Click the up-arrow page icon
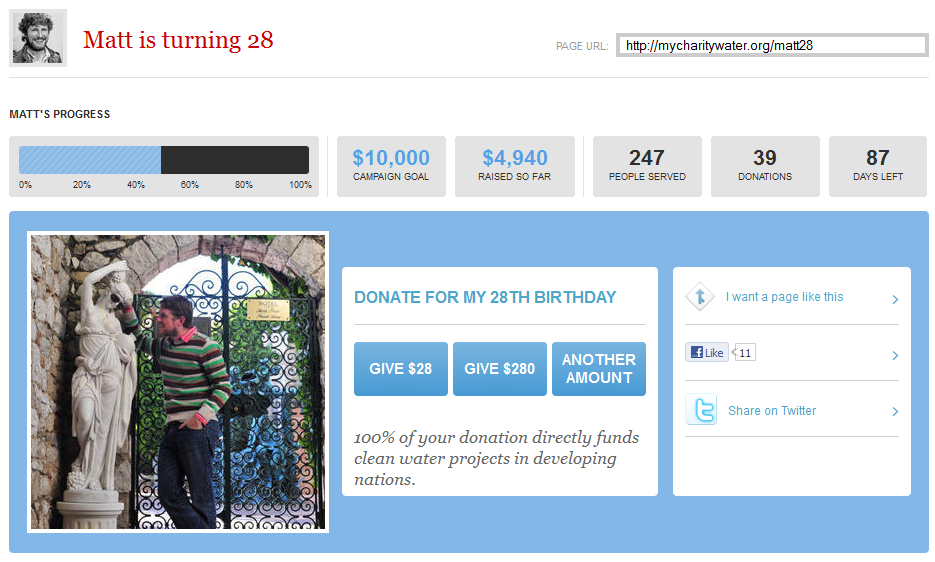This screenshot has height=562, width=935. (700, 297)
